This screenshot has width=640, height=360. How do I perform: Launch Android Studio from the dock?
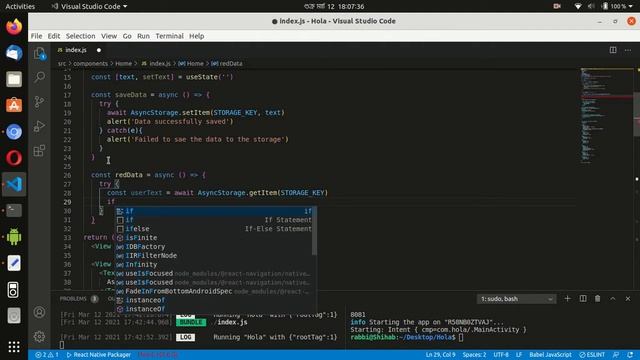click(x=14, y=237)
